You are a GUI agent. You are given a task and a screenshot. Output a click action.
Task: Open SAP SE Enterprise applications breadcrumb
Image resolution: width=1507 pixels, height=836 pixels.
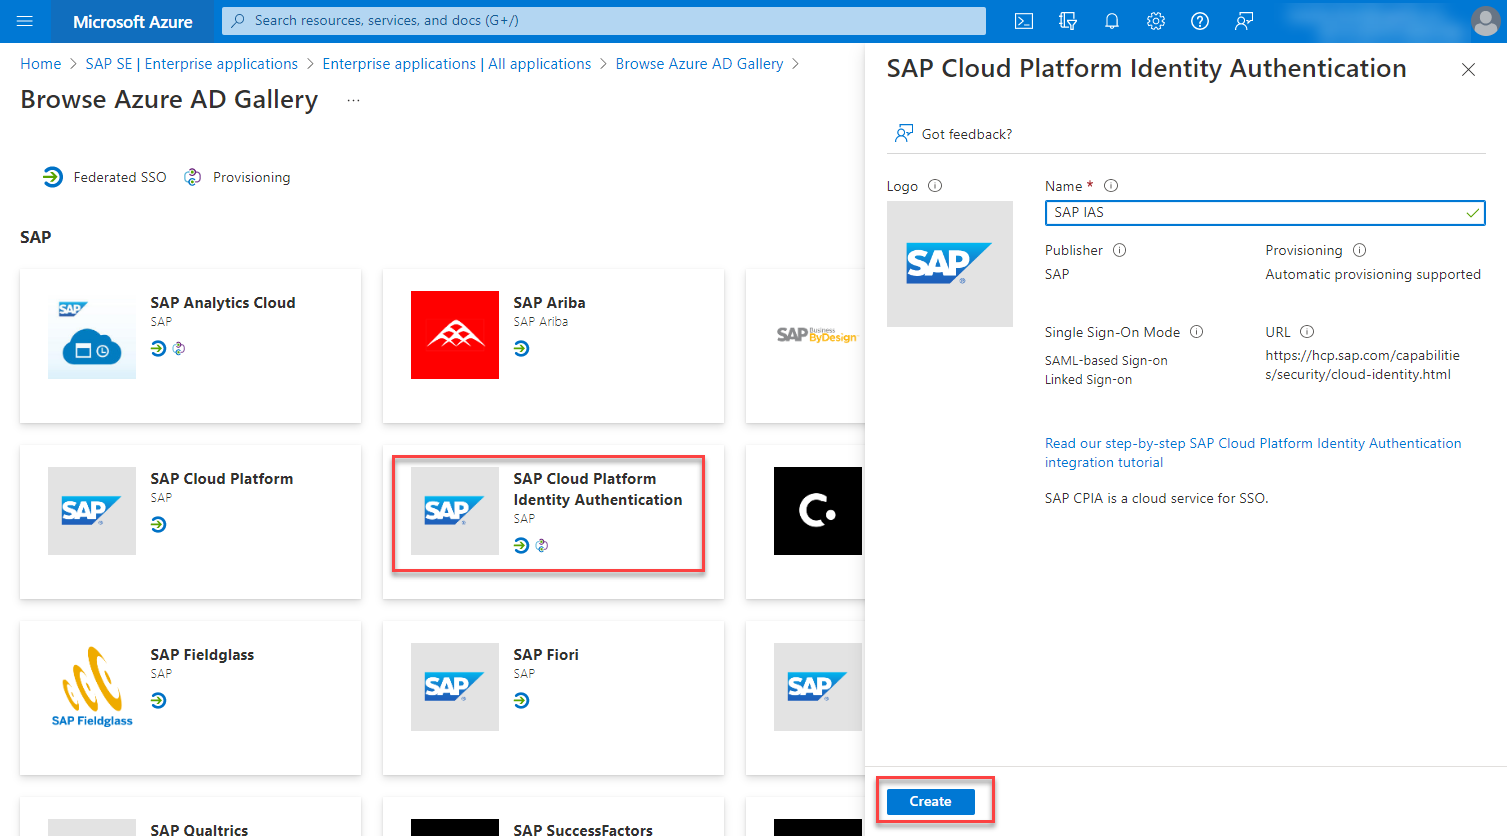192,64
